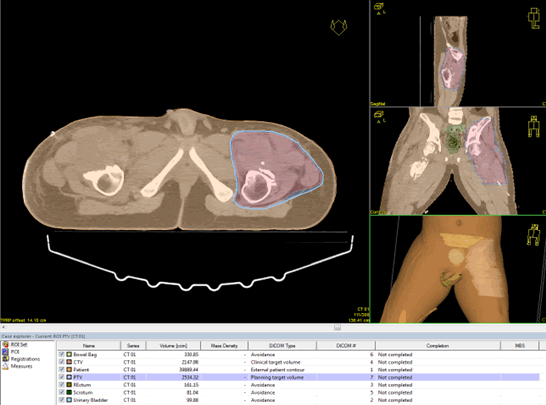The image size is (546, 405).
Task: Click the ROI Set tree icon
Action: [6, 344]
